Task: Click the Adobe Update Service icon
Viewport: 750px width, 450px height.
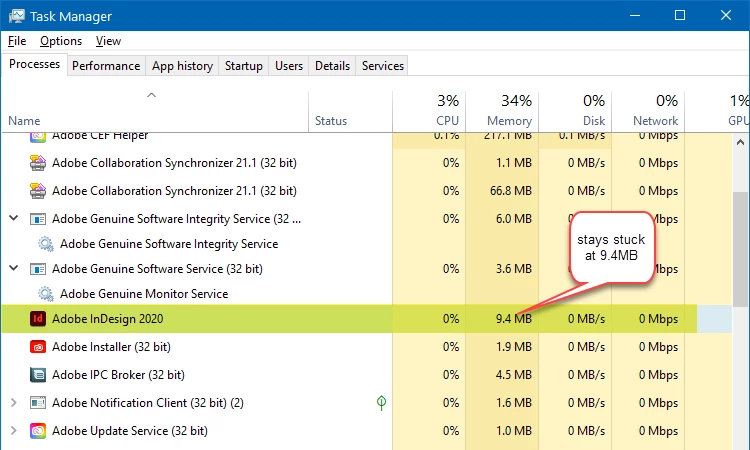Action: (38, 431)
